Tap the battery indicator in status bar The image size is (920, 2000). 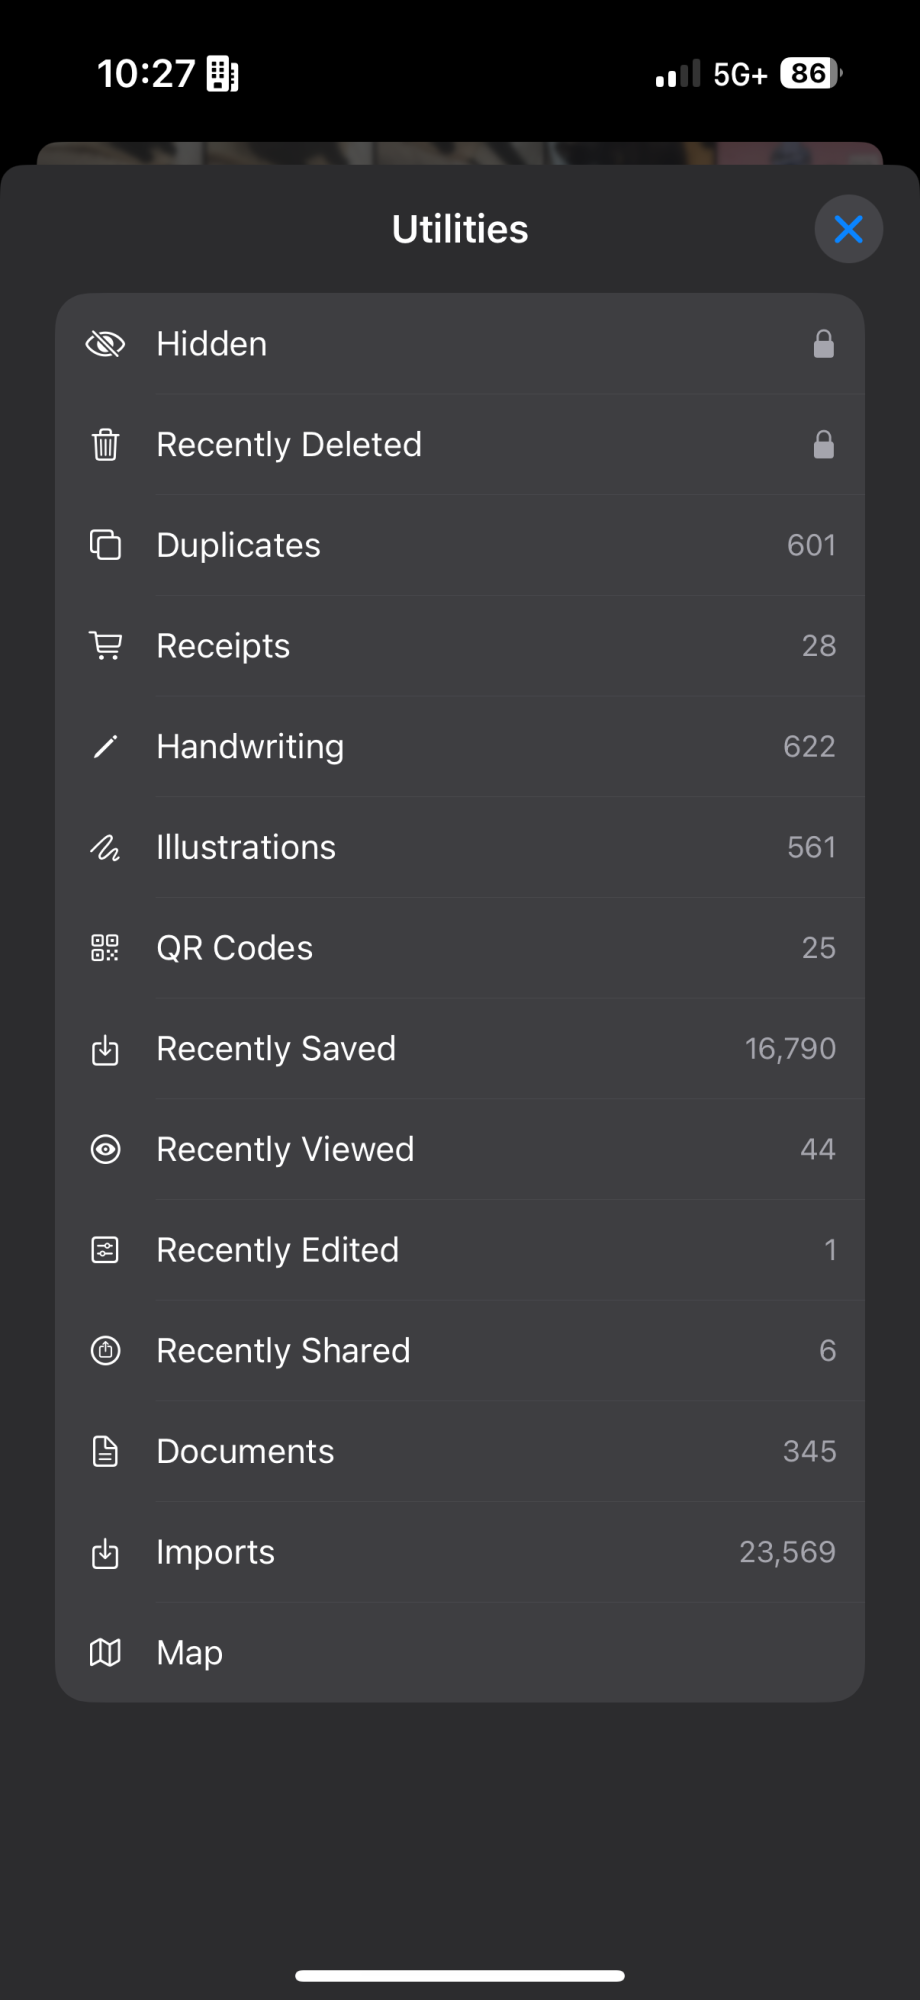[x=811, y=73]
